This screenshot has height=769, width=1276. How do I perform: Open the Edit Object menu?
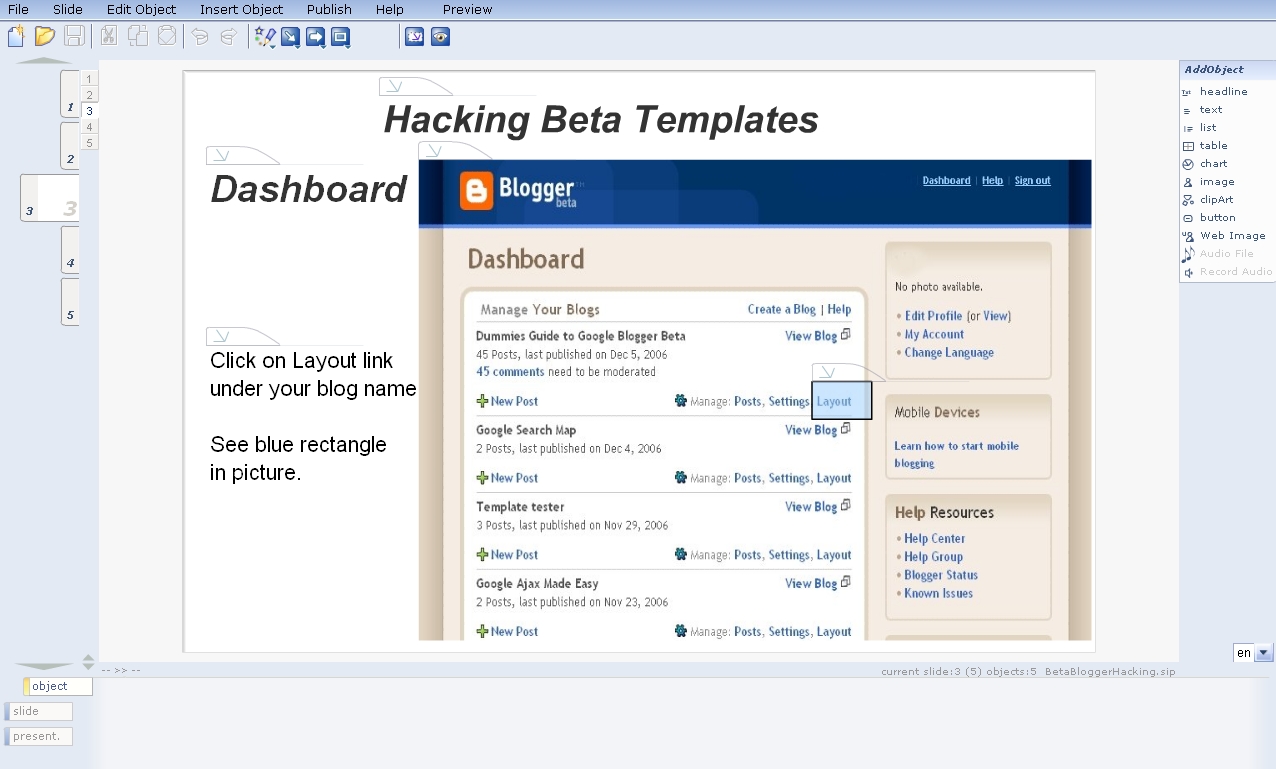coord(141,9)
